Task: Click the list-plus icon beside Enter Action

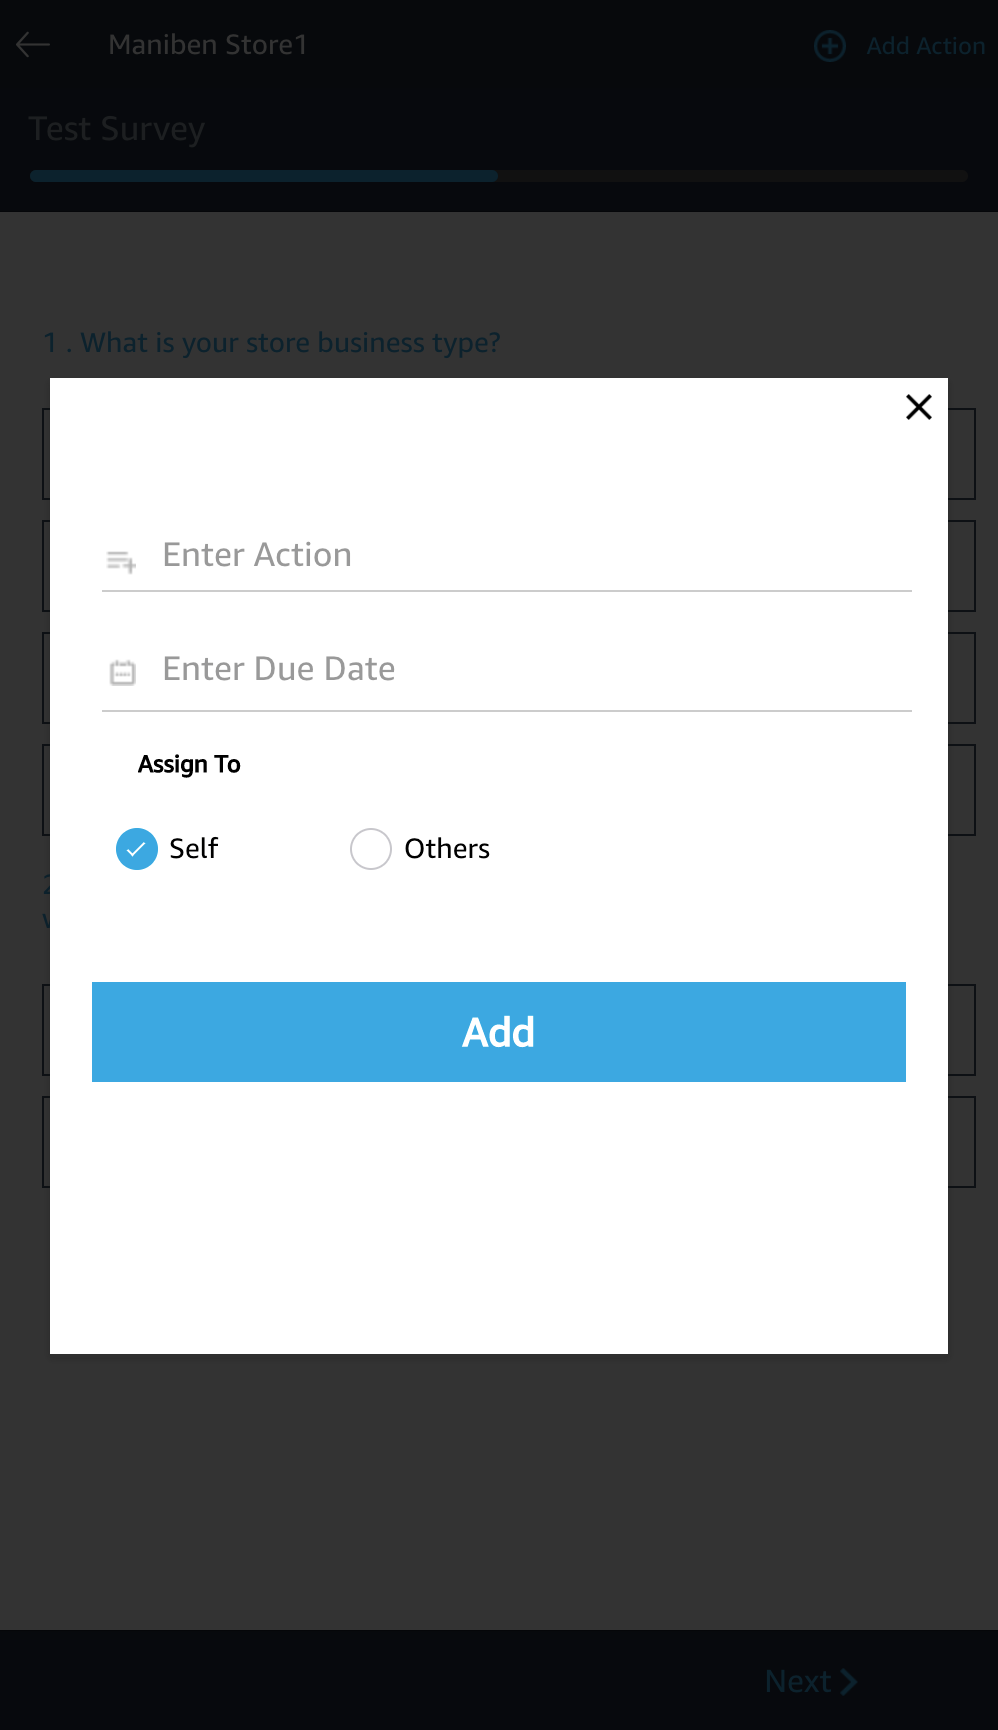Action: (121, 561)
